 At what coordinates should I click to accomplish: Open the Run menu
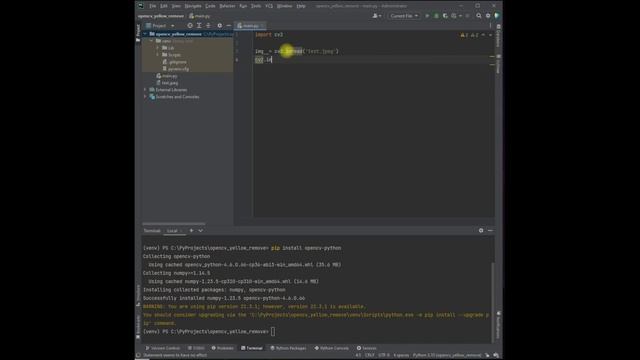[x=243, y=6]
